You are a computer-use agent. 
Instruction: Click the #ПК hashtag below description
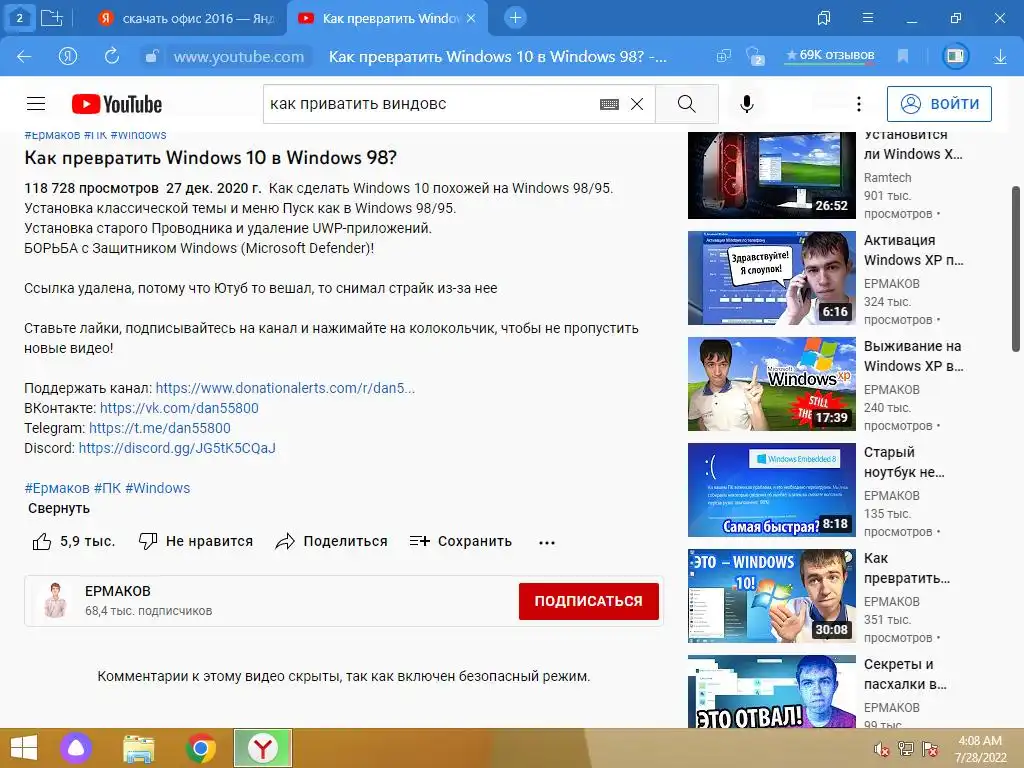click(x=107, y=488)
